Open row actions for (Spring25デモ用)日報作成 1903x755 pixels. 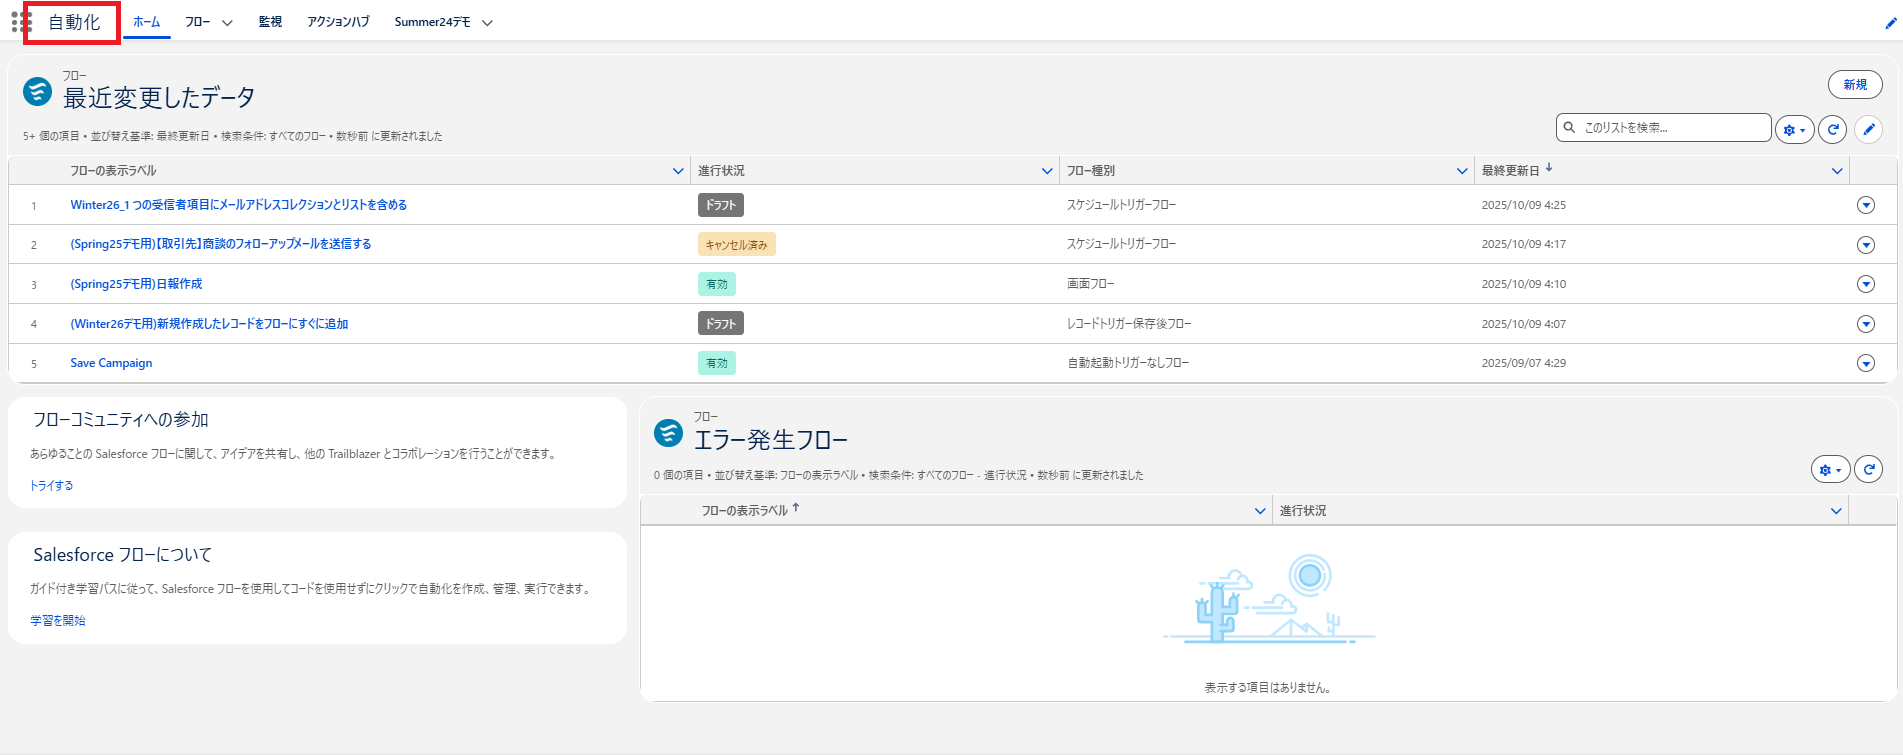[1865, 284]
